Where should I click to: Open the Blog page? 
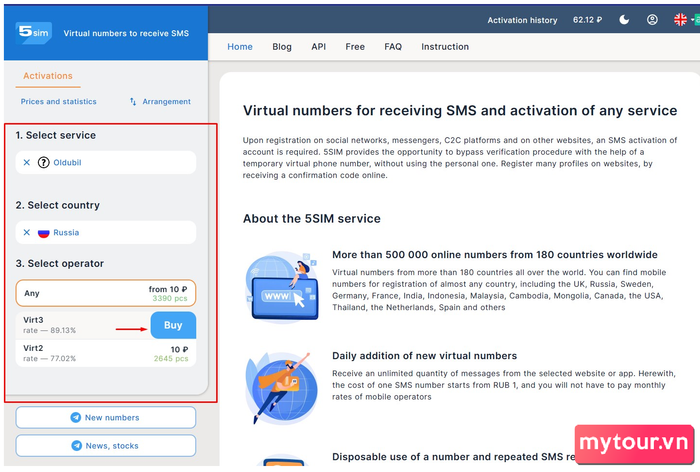tap(282, 47)
